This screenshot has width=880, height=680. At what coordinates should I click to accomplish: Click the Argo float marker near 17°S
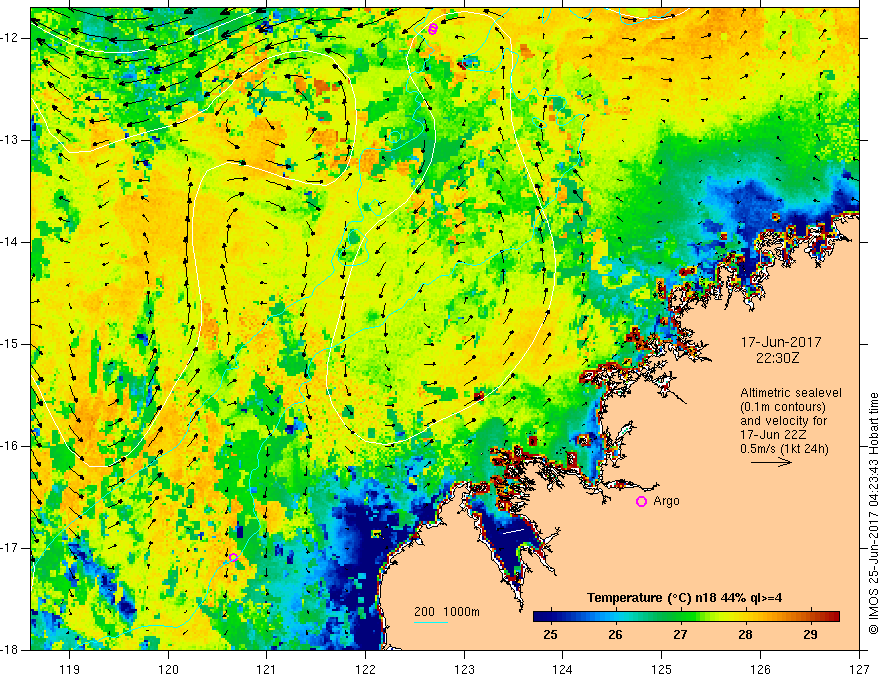[x=233, y=558]
